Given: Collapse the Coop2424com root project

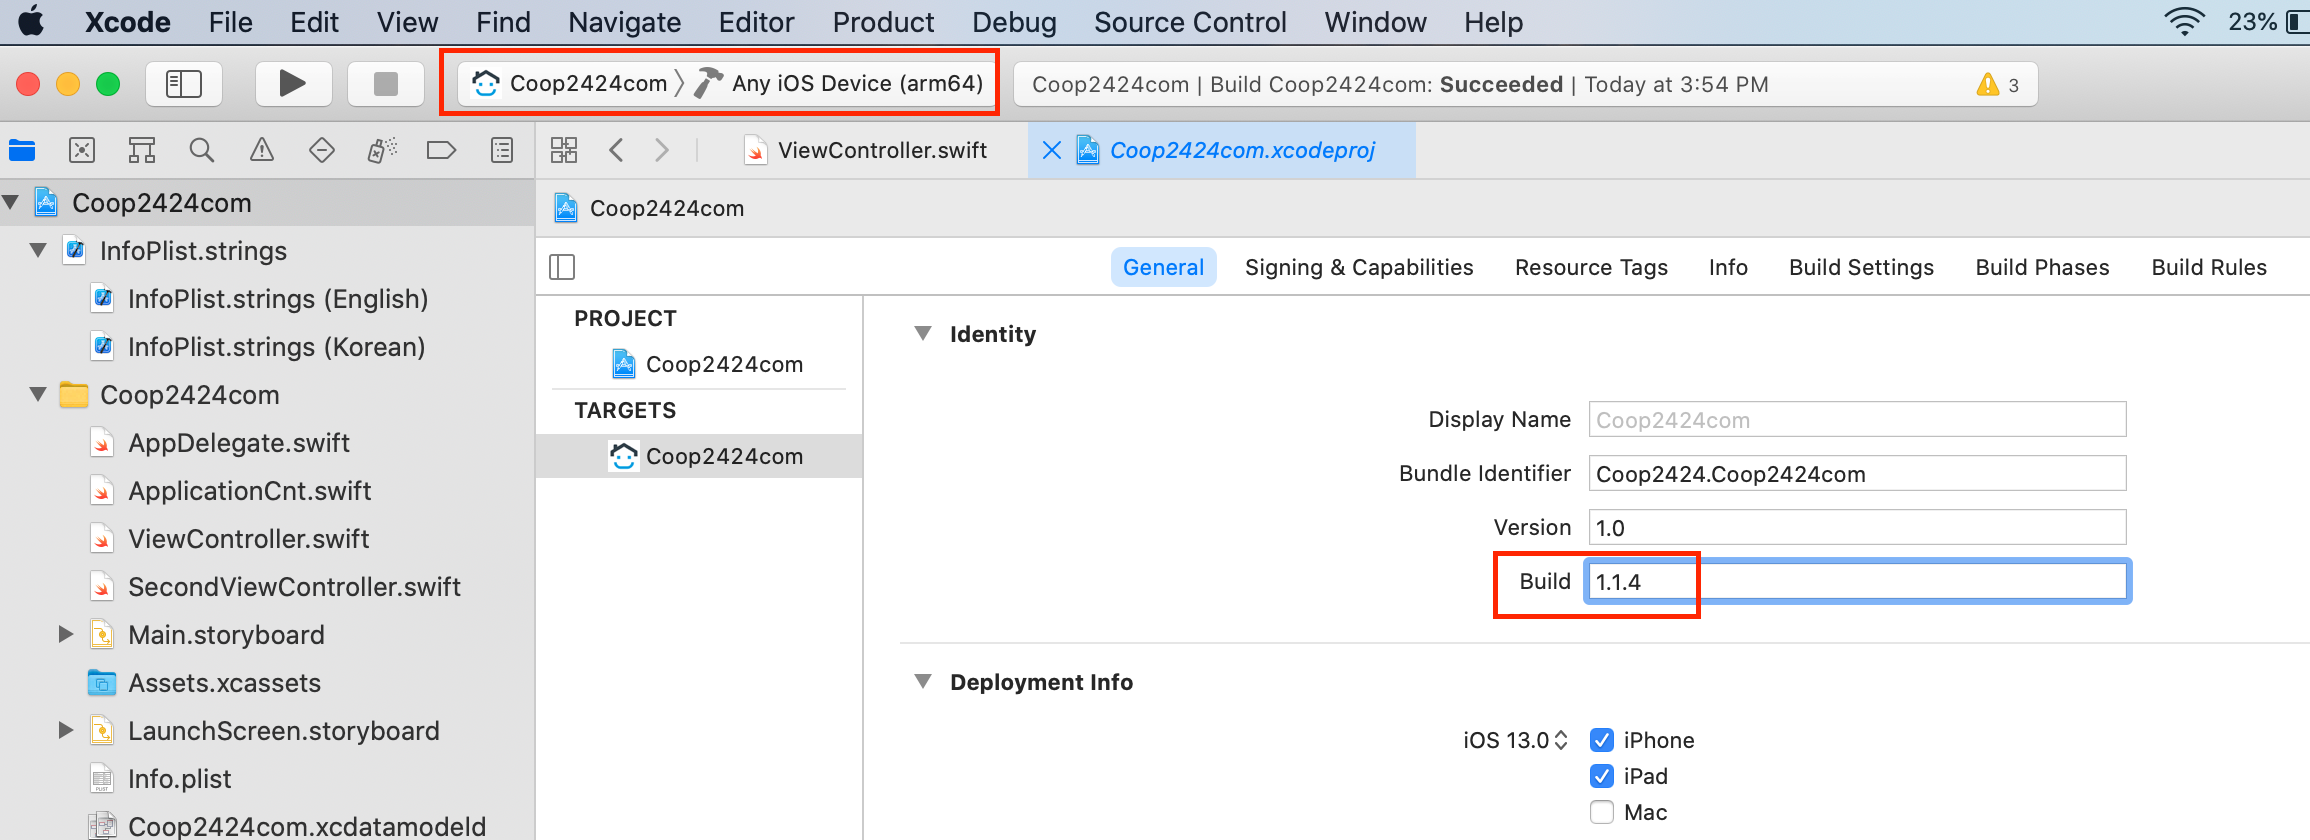Looking at the screenshot, I should [11, 203].
